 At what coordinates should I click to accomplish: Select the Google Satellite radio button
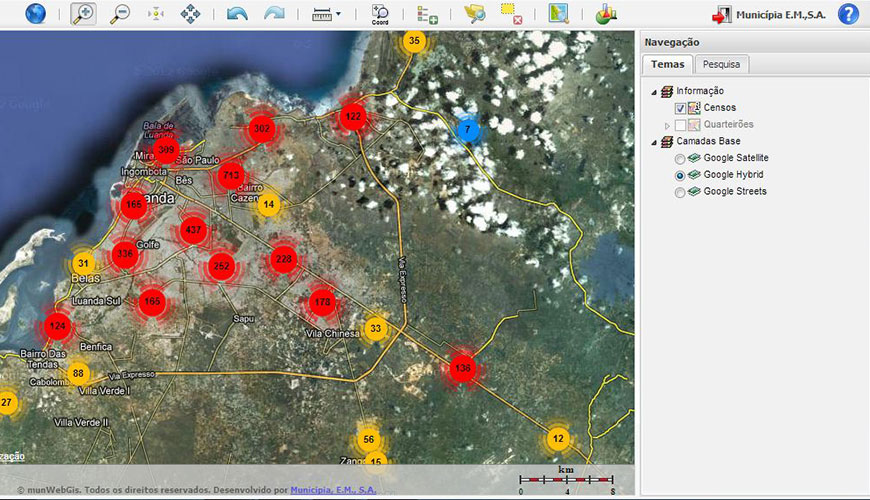click(680, 159)
